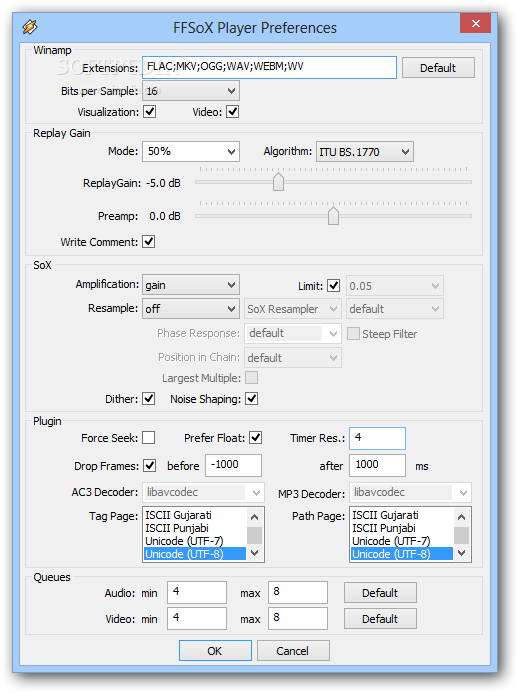
Task: Click the resampler quality dropdown showing default
Action: click(x=395, y=309)
